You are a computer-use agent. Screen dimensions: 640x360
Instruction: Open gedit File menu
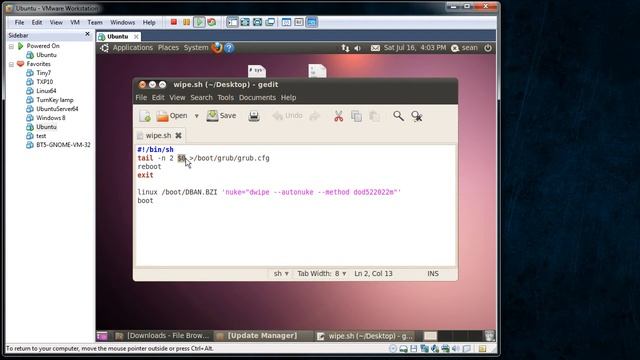point(141,98)
